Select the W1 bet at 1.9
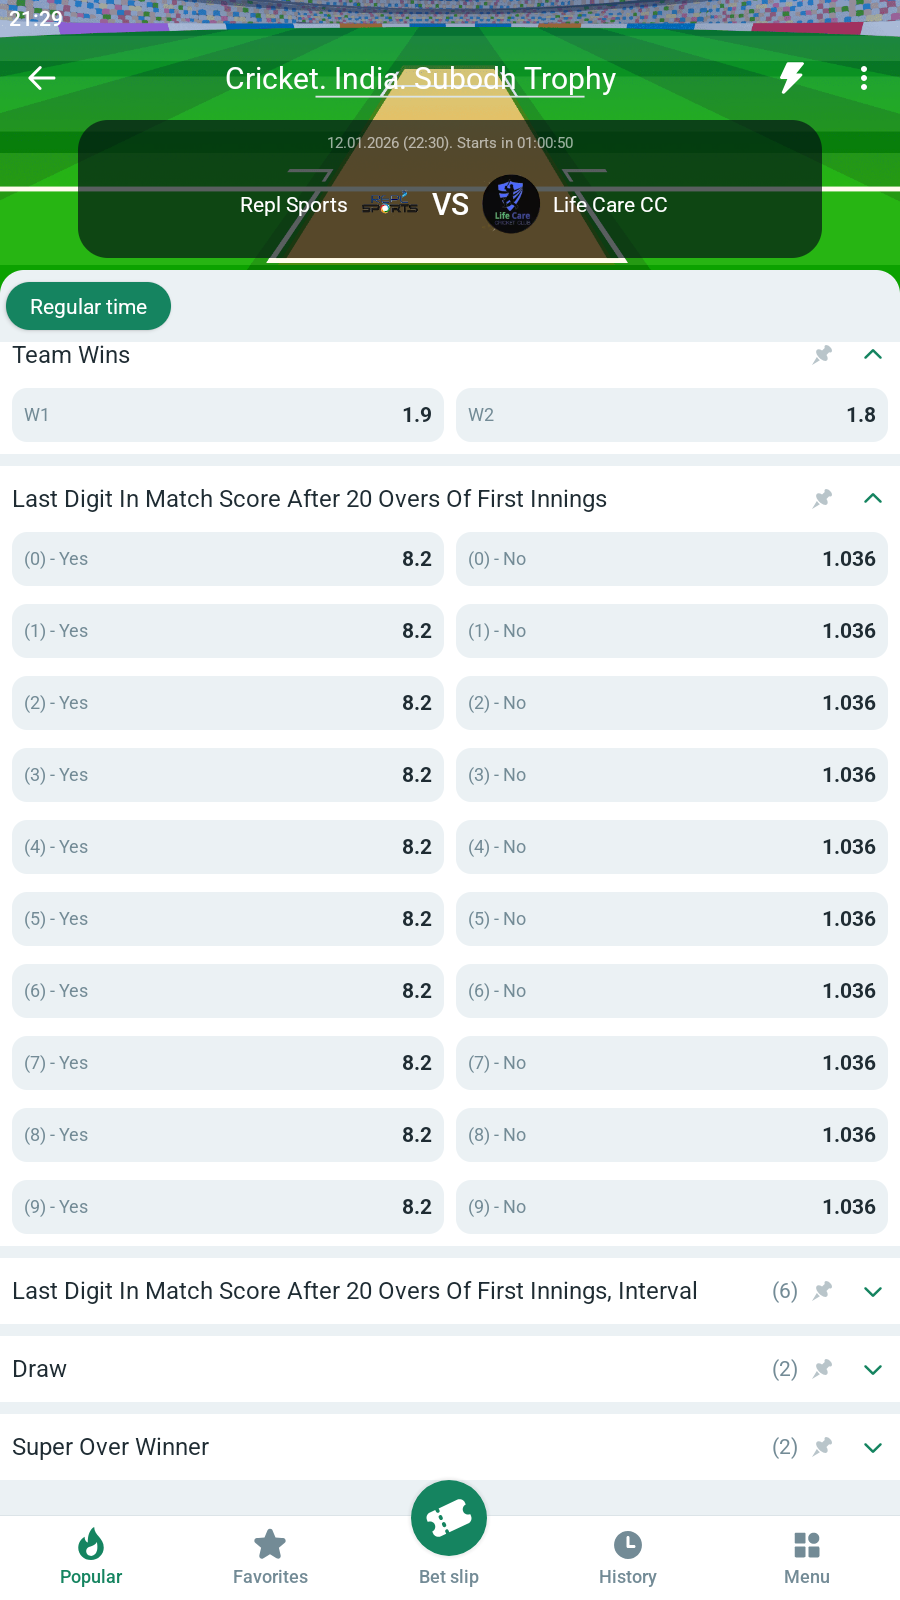The width and height of the screenshot is (900, 1600). 228,415
